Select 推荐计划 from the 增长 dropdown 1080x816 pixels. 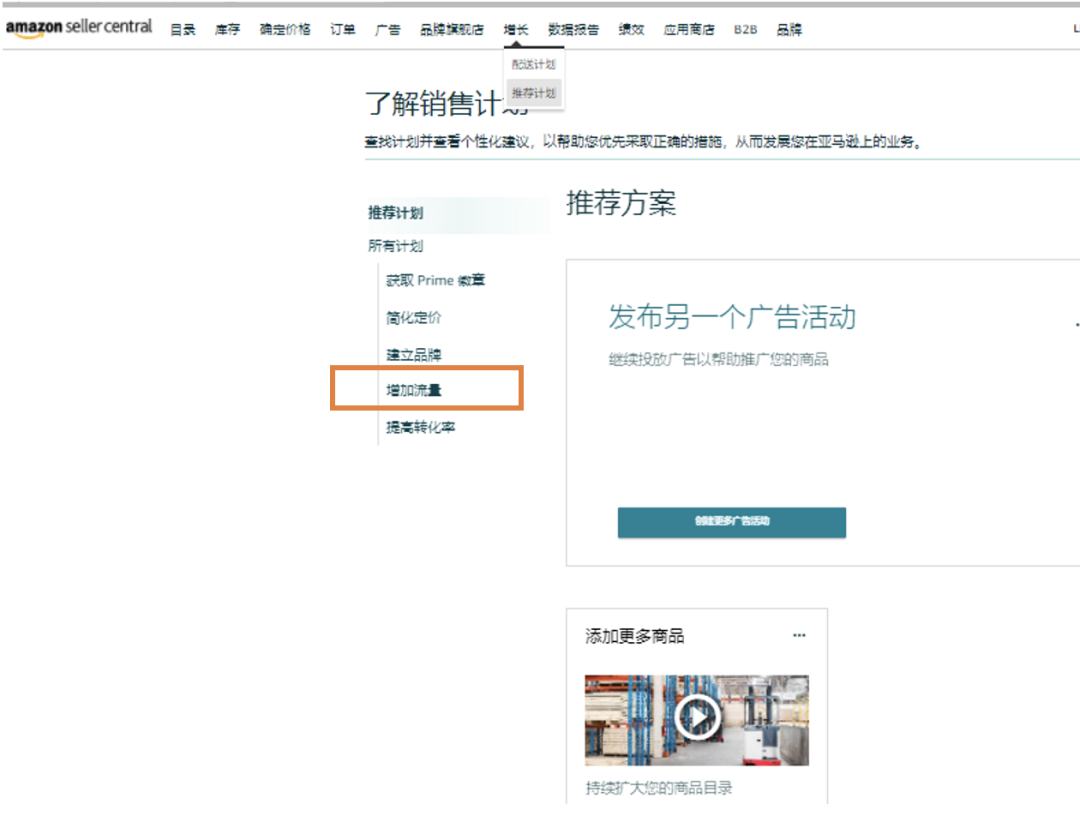[535, 92]
